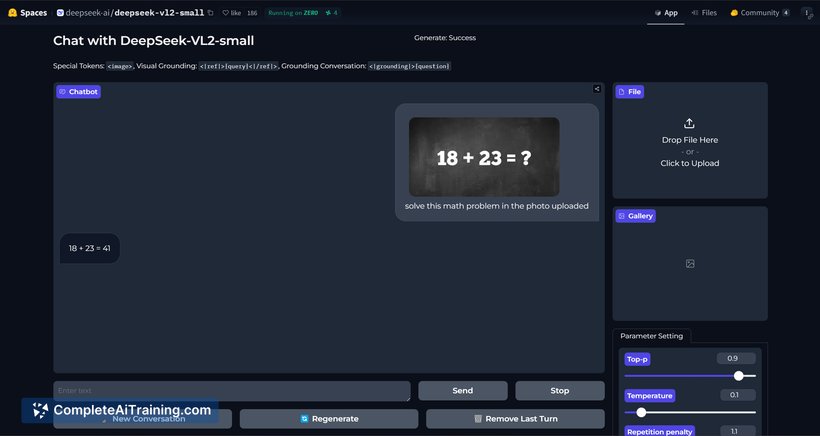Screen dimensions: 820x436
Task: Click the image placeholder icon in Gallery
Action: pos(690,263)
